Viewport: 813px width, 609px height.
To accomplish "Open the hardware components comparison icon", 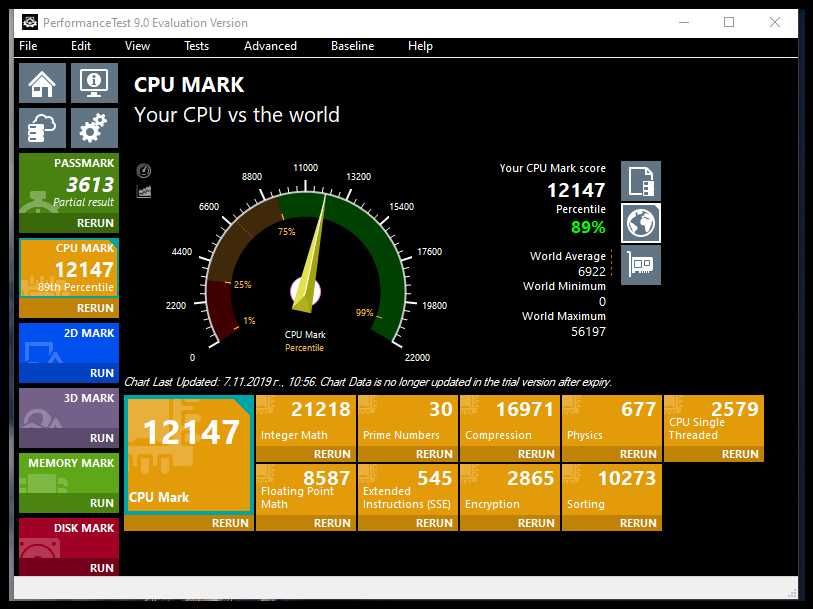I will coord(641,265).
